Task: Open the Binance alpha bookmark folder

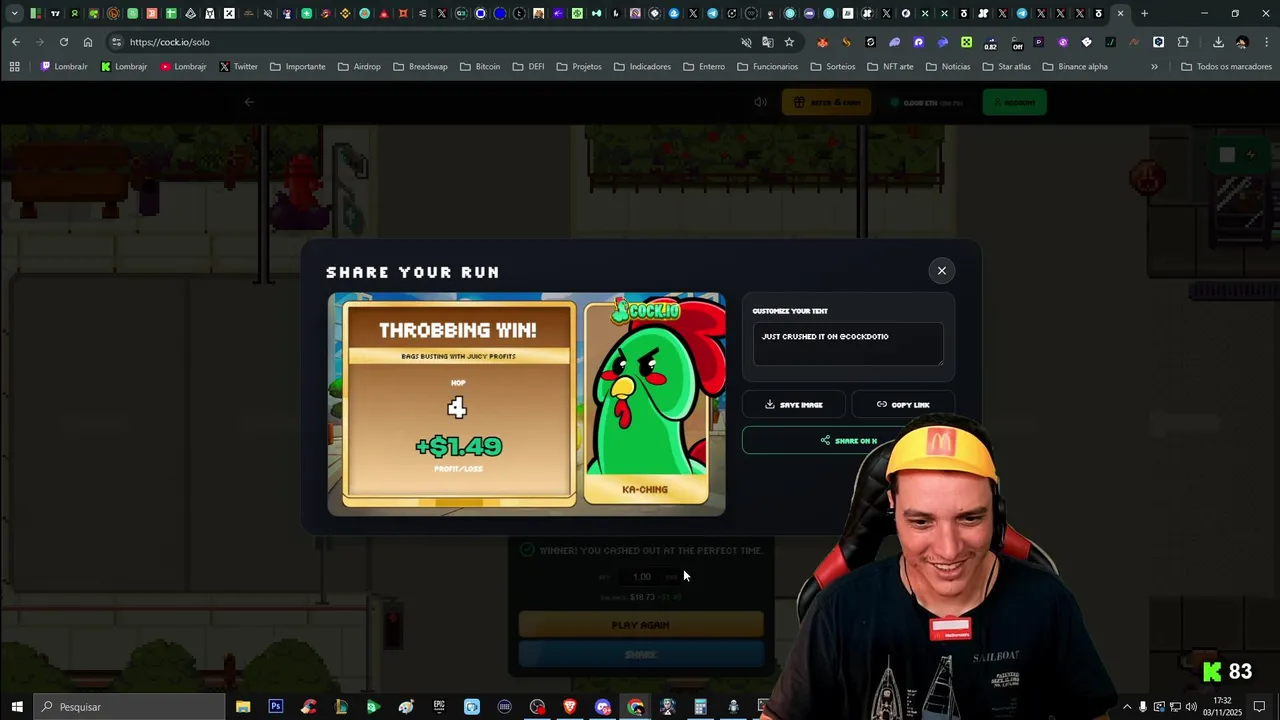Action: tap(1075, 67)
